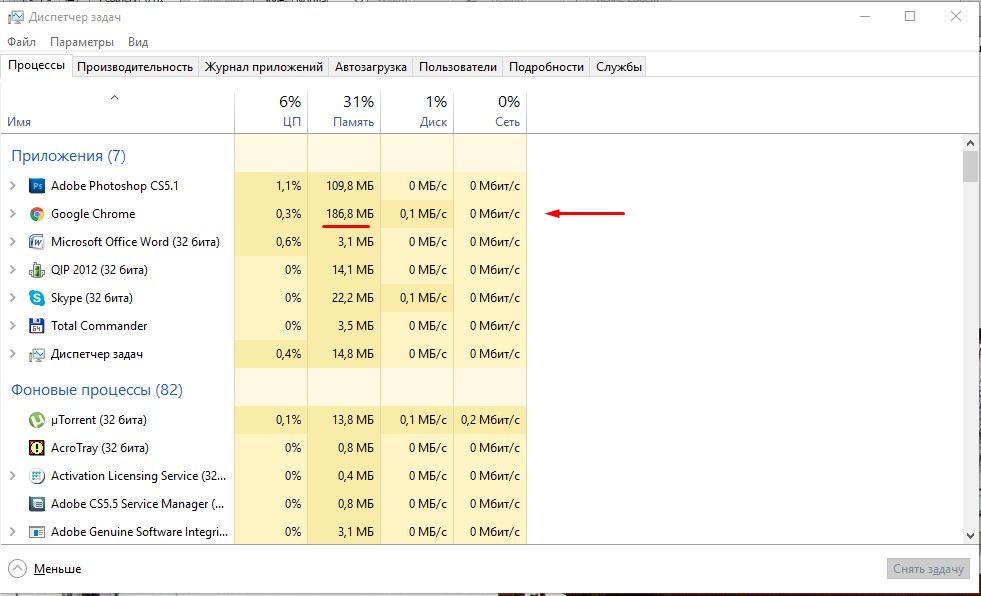Screen dimensions: 981x596
Task: Select the µTorrent icon
Action: click(37, 420)
